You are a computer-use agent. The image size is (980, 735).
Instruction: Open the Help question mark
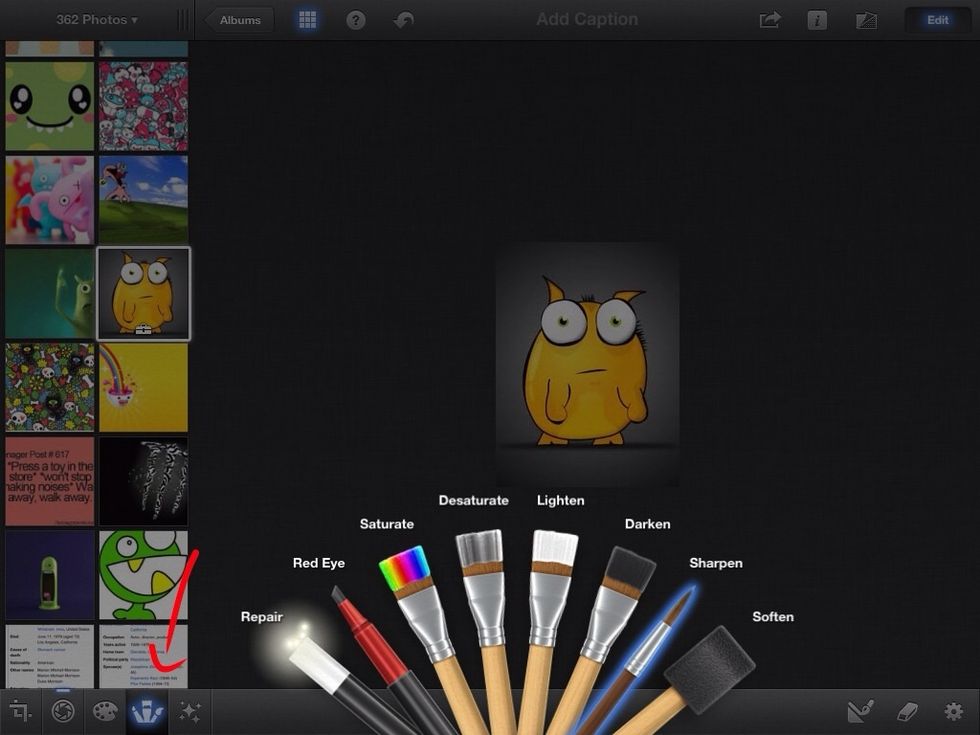point(356,20)
